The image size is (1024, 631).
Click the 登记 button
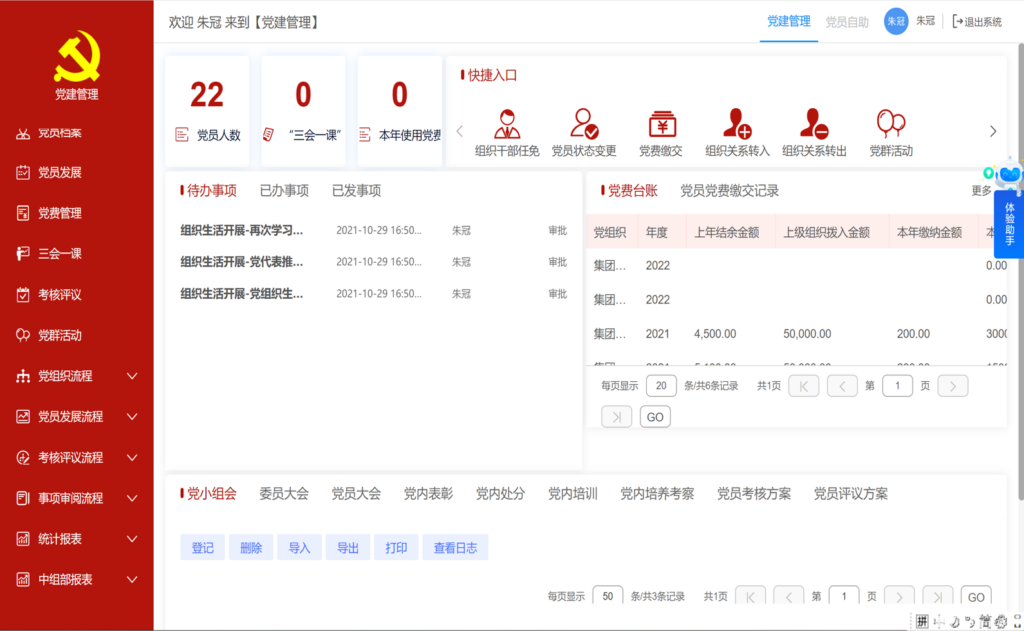(202, 548)
